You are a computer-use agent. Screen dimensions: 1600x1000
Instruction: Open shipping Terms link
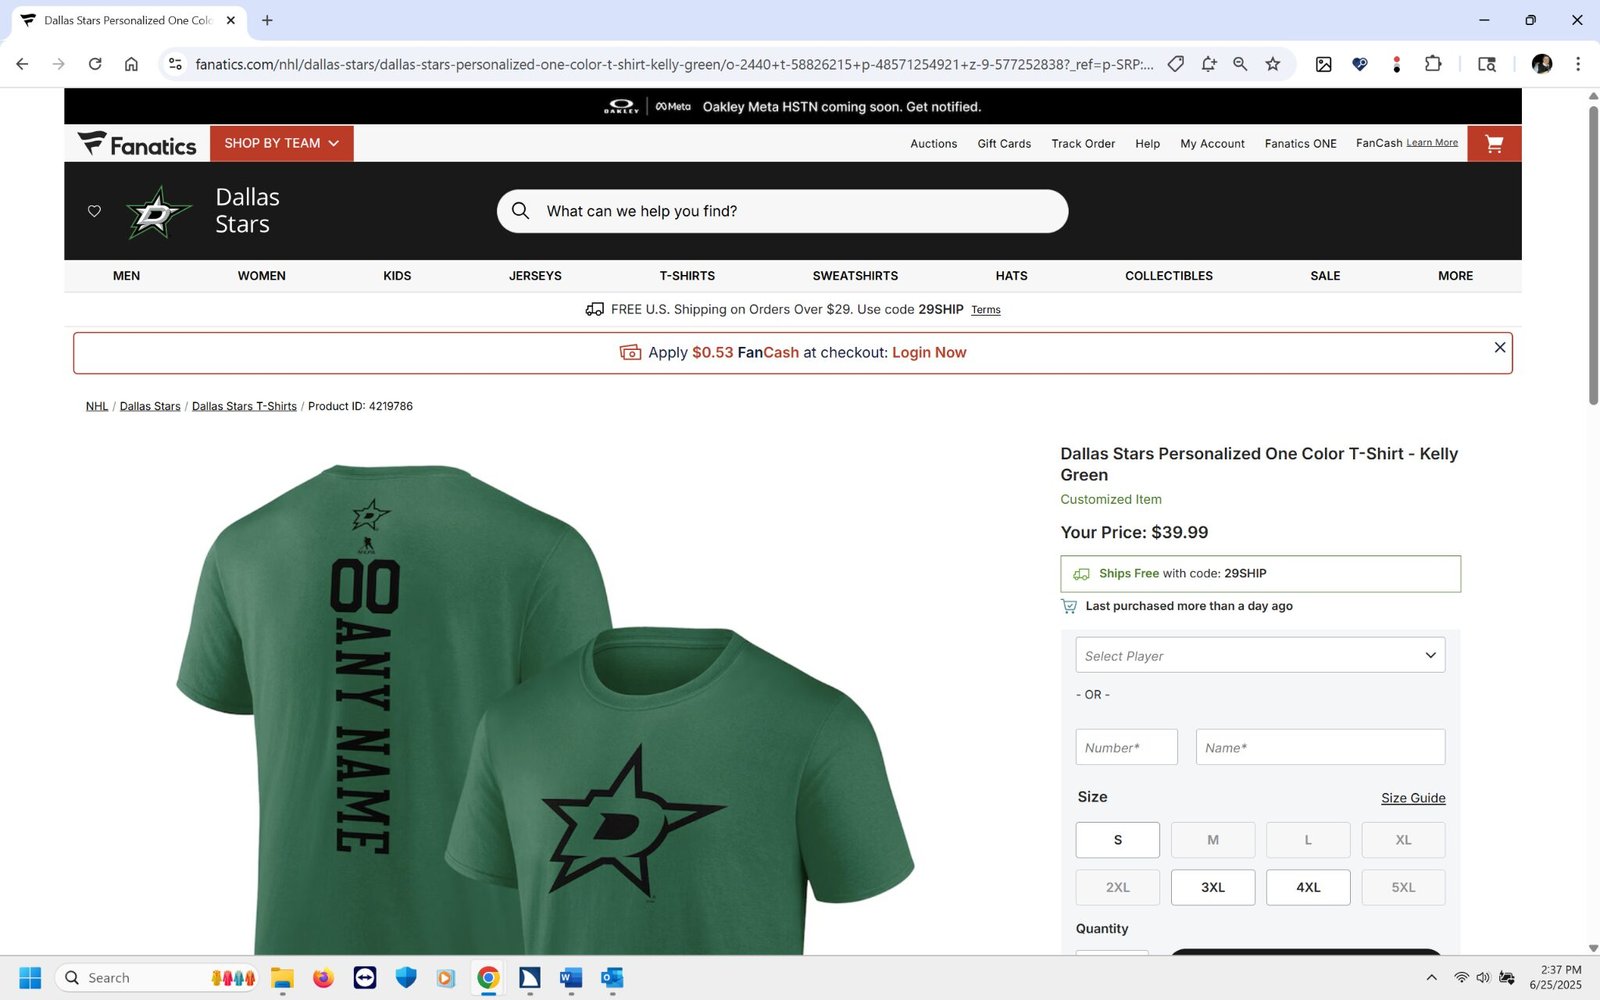pos(986,310)
